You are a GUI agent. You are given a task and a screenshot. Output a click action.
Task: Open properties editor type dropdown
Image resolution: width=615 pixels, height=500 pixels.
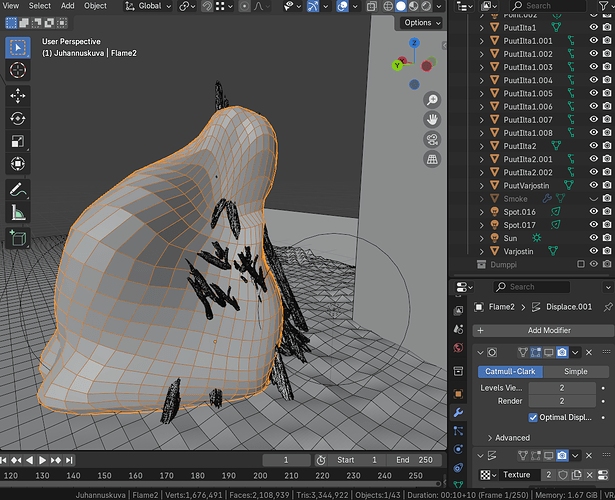(x=464, y=287)
